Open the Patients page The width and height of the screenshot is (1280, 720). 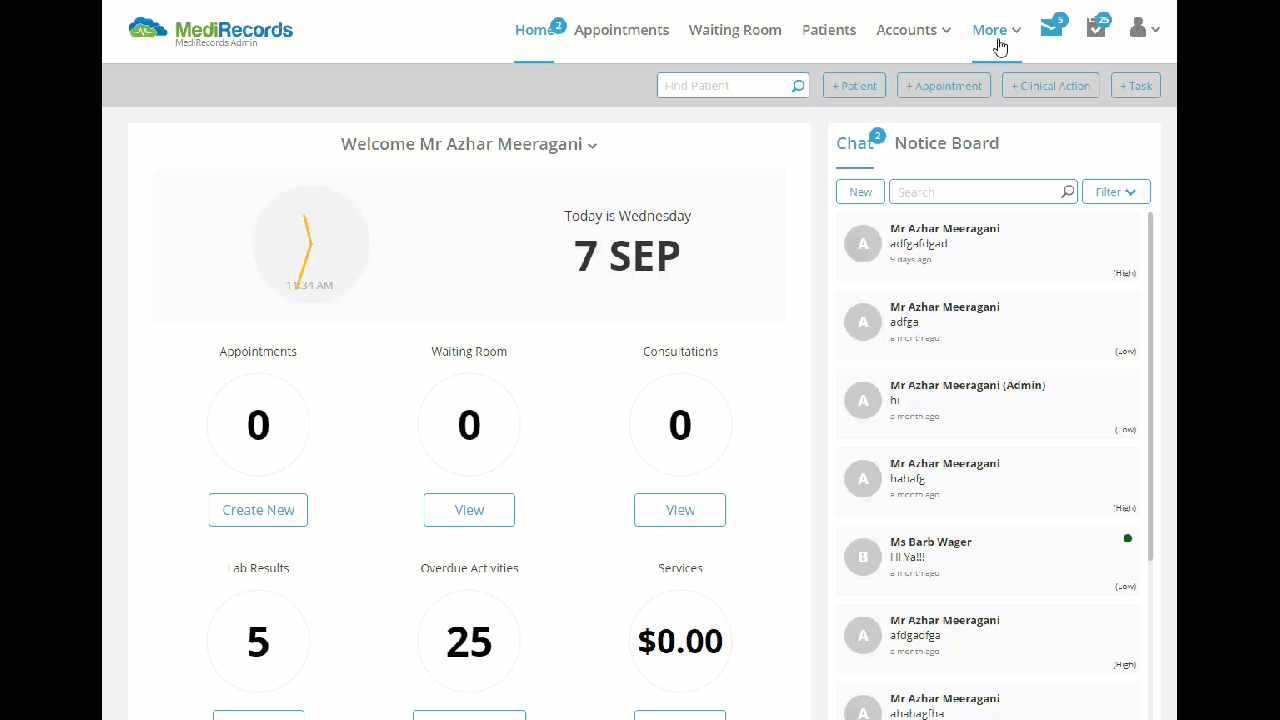(829, 30)
